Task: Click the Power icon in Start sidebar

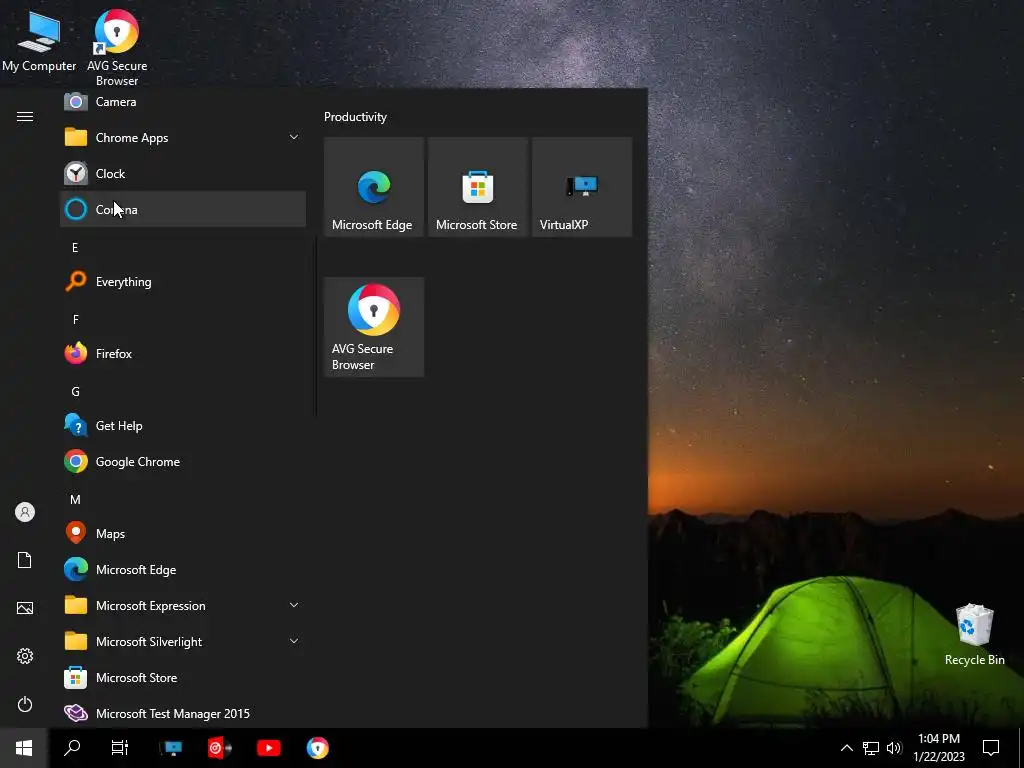Action: [x=25, y=704]
